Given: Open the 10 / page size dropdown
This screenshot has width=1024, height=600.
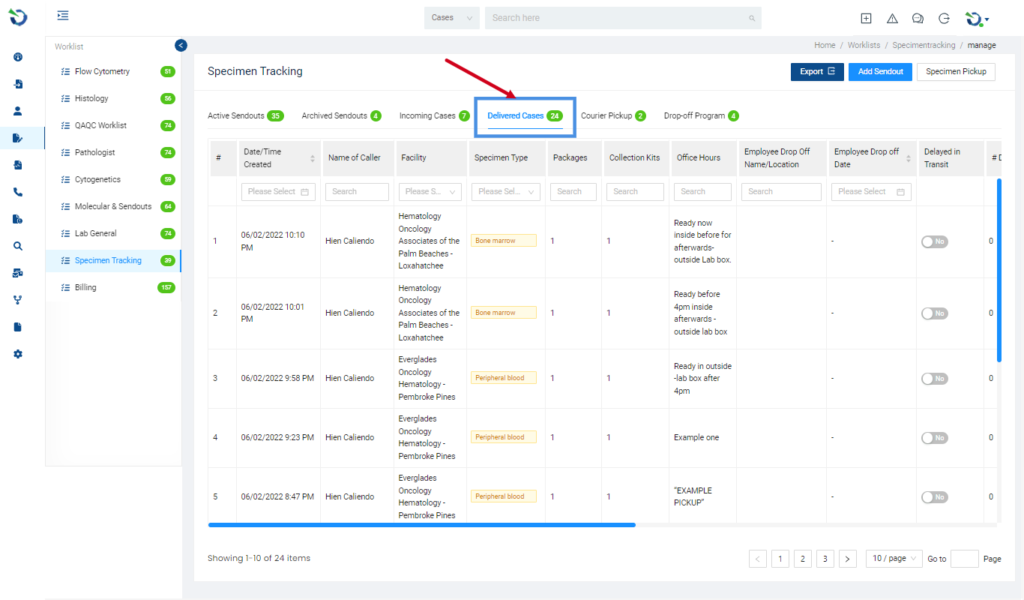Looking at the screenshot, I should coord(894,558).
